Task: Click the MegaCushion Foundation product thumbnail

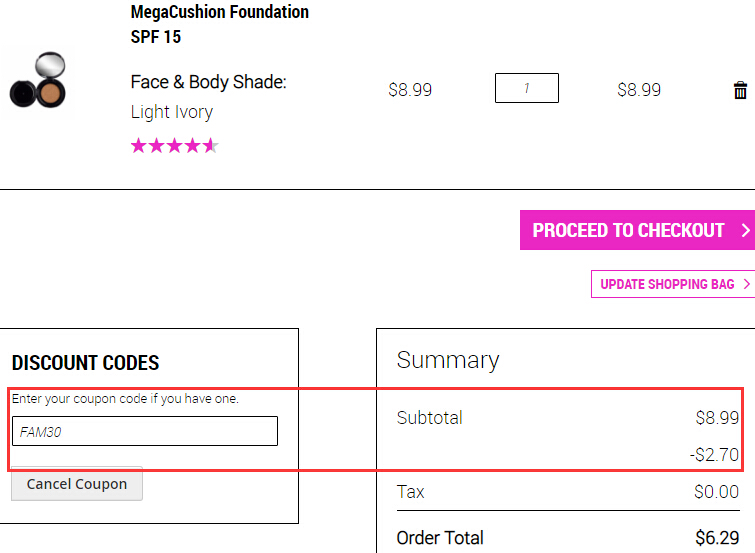Action: tap(38, 80)
